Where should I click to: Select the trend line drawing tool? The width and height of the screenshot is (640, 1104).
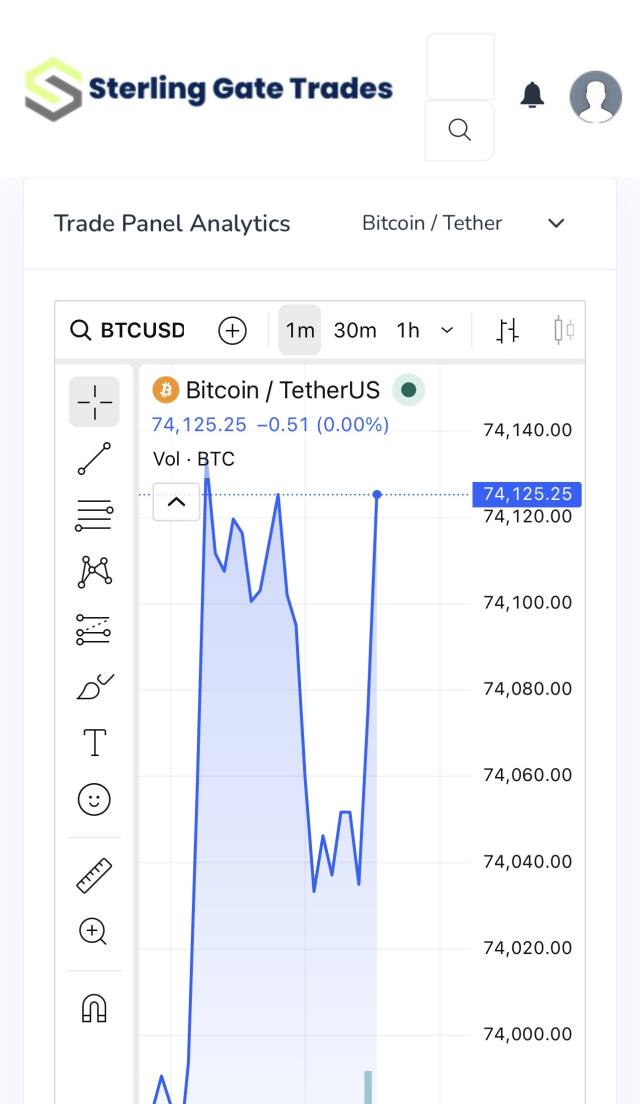[94, 459]
